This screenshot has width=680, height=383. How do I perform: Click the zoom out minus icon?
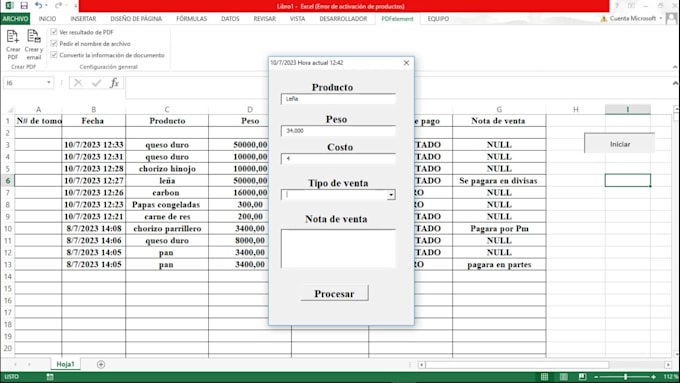596,377
